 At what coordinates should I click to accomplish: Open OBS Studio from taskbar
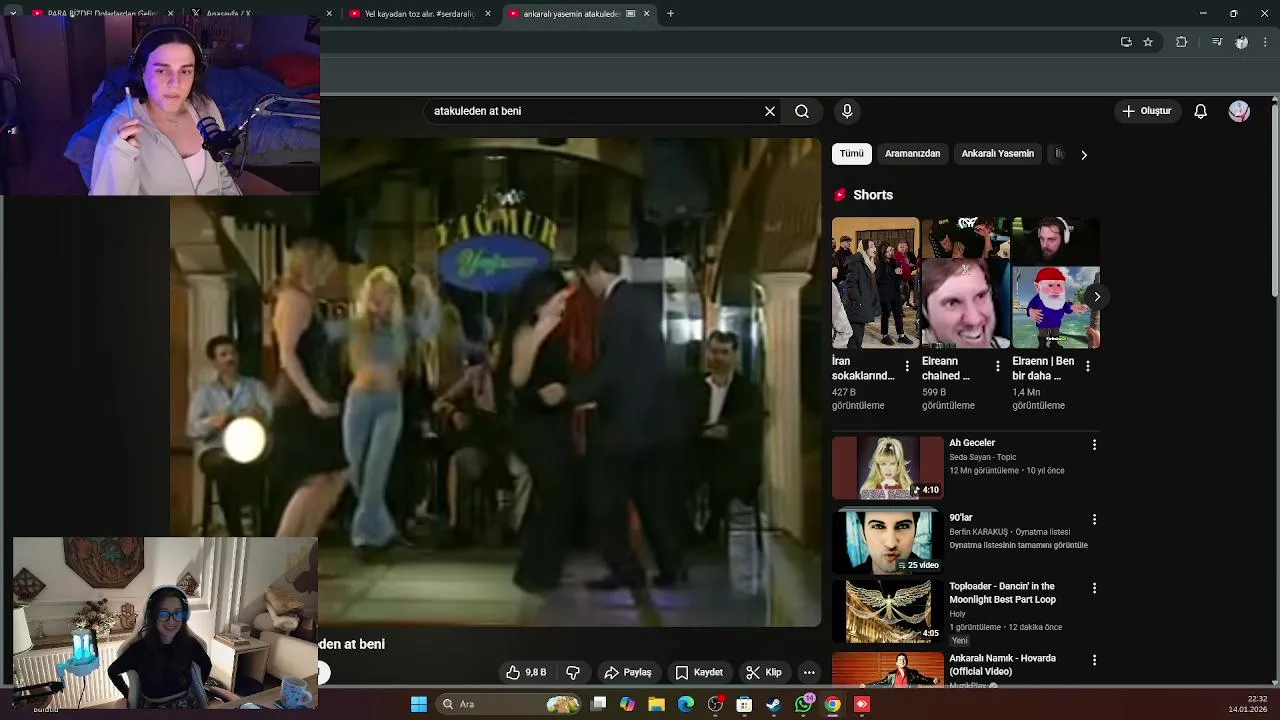(715, 704)
